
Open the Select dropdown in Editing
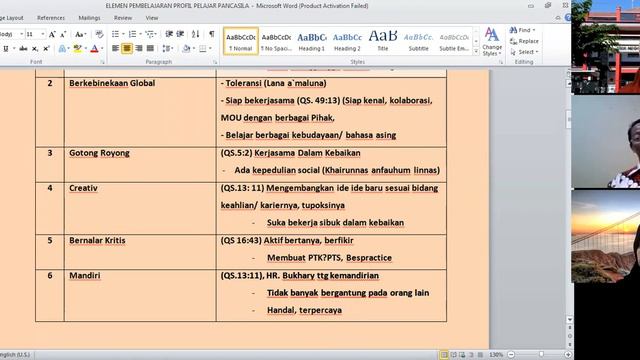click(x=524, y=52)
